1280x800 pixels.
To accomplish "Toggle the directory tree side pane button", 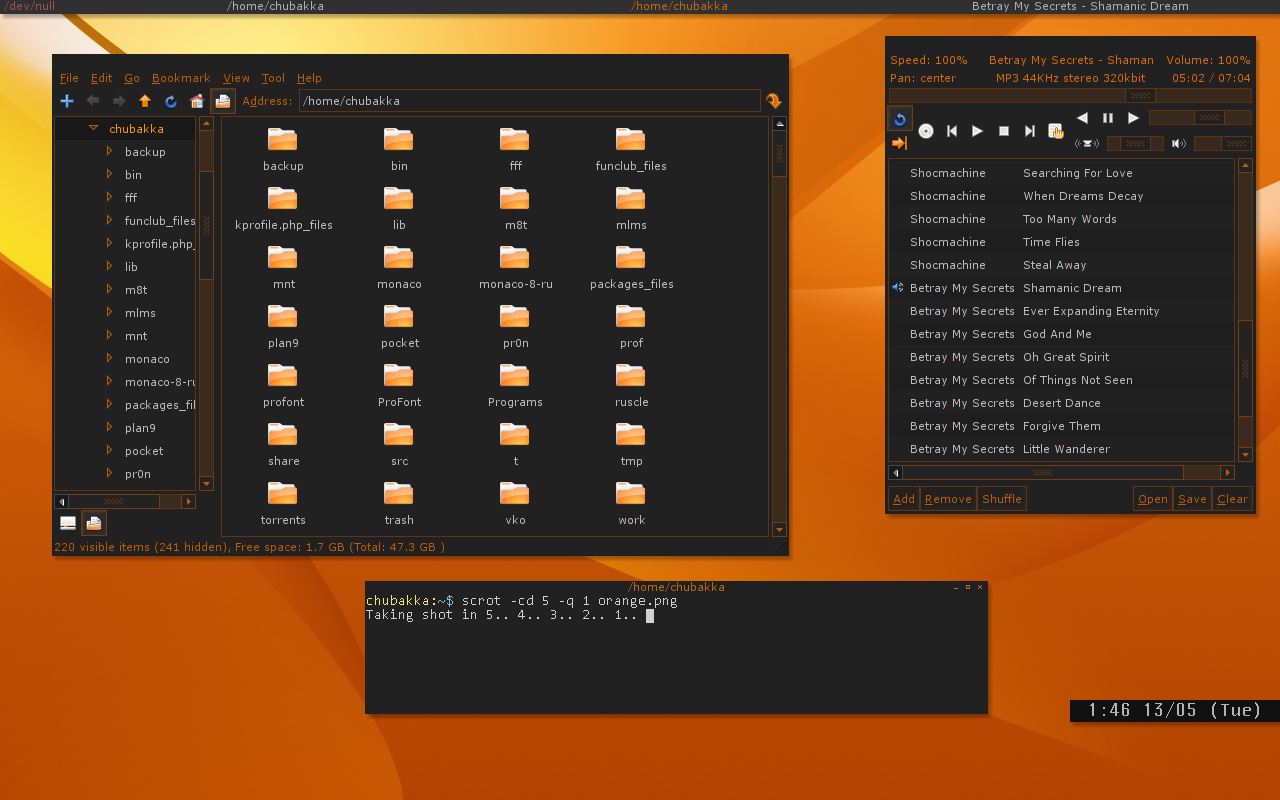I will pos(93,523).
